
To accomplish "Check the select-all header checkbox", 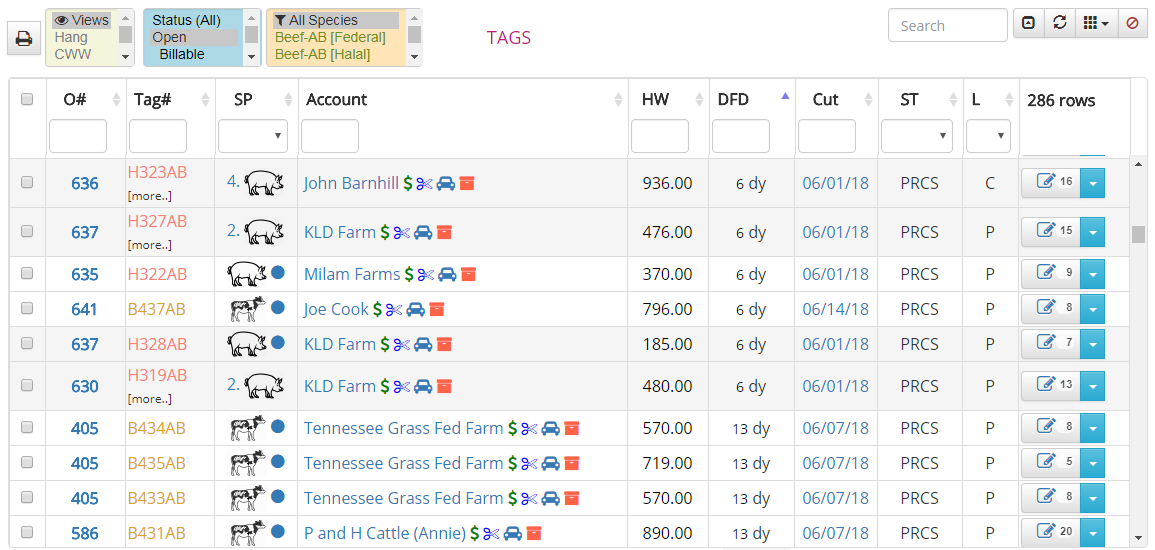I will pos(27,99).
